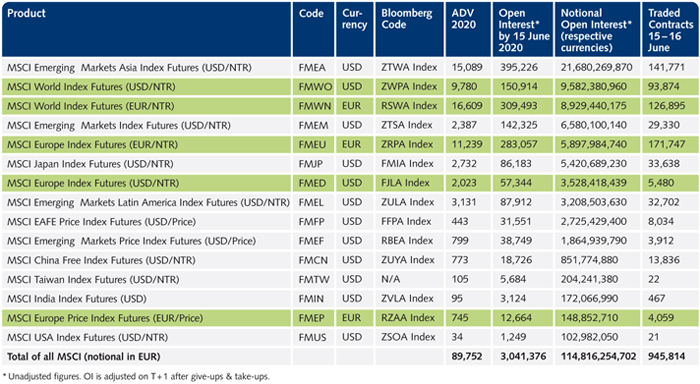Click MSCI Europe Index Futures (EUR/NTR) product

click(92, 145)
